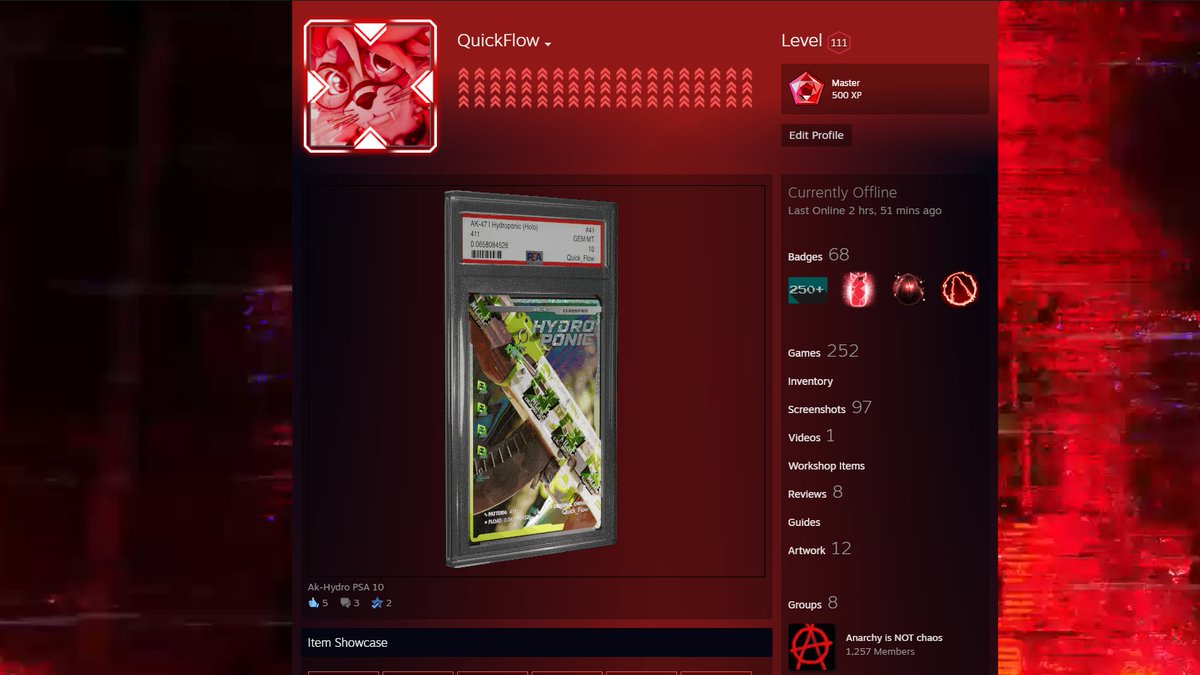
Task: Click the comments speech bubble icon
Action: pyautogui.click(x=345, y=603)
